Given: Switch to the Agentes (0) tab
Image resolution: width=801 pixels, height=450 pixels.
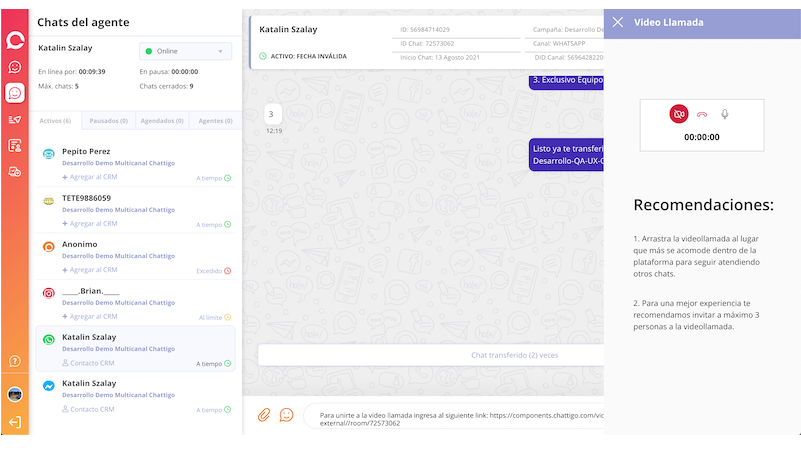Looking at the screenshot, I should [215, 121].
